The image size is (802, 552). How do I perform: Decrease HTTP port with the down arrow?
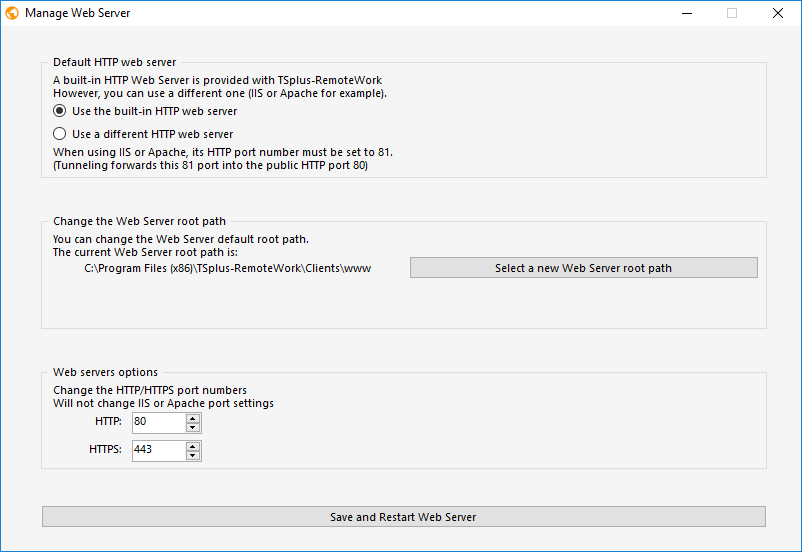192,428
